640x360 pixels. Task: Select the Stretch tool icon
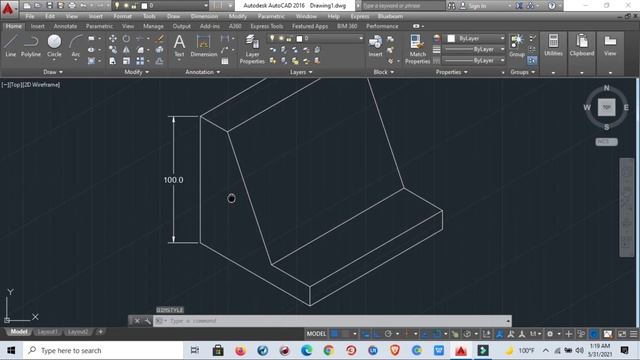(113, 61)
